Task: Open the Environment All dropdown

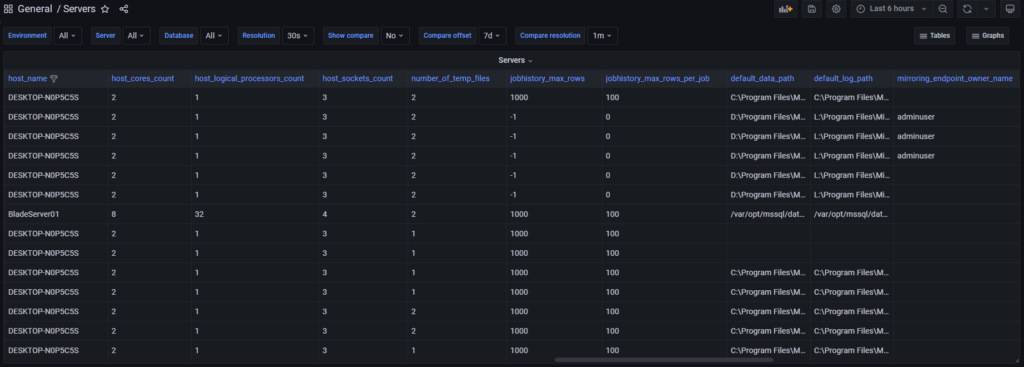Action: 67,36
